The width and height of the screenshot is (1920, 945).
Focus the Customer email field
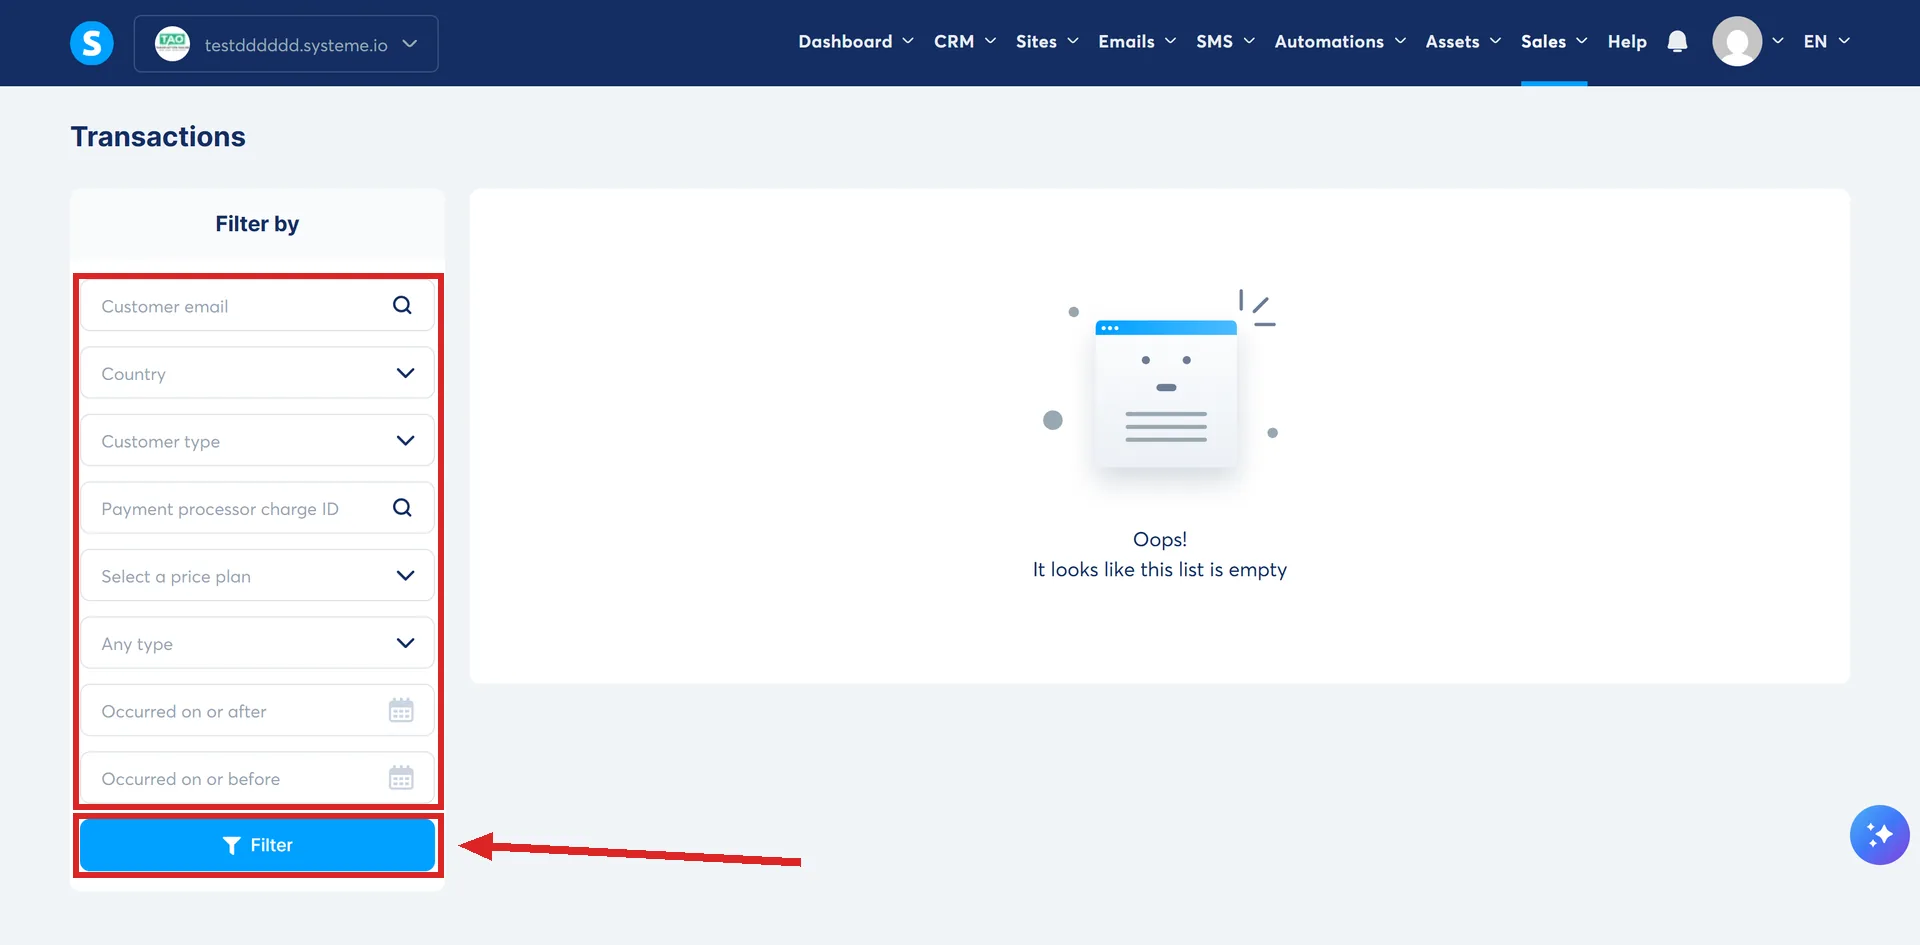coord(257,306)
